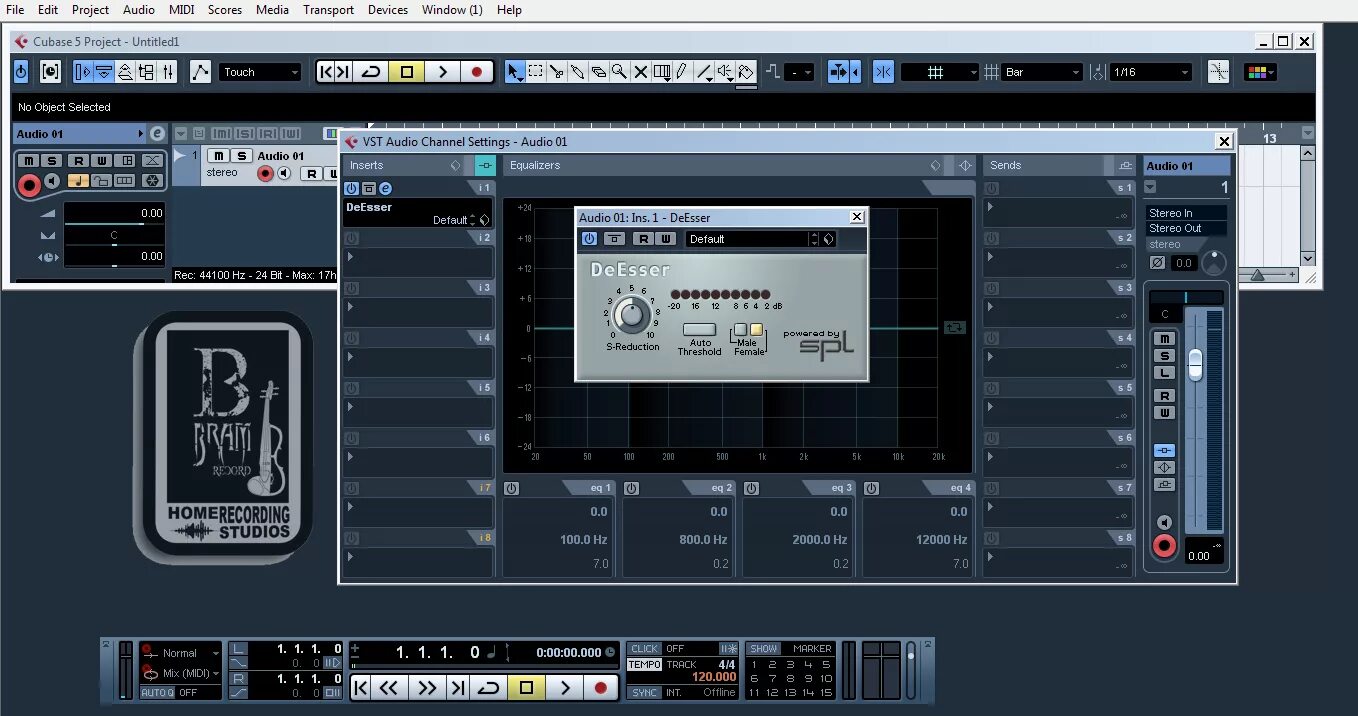This screenshot has width=1358, height=716.
Task: Click toolbar Record button in project window
Action: (477, 72)
